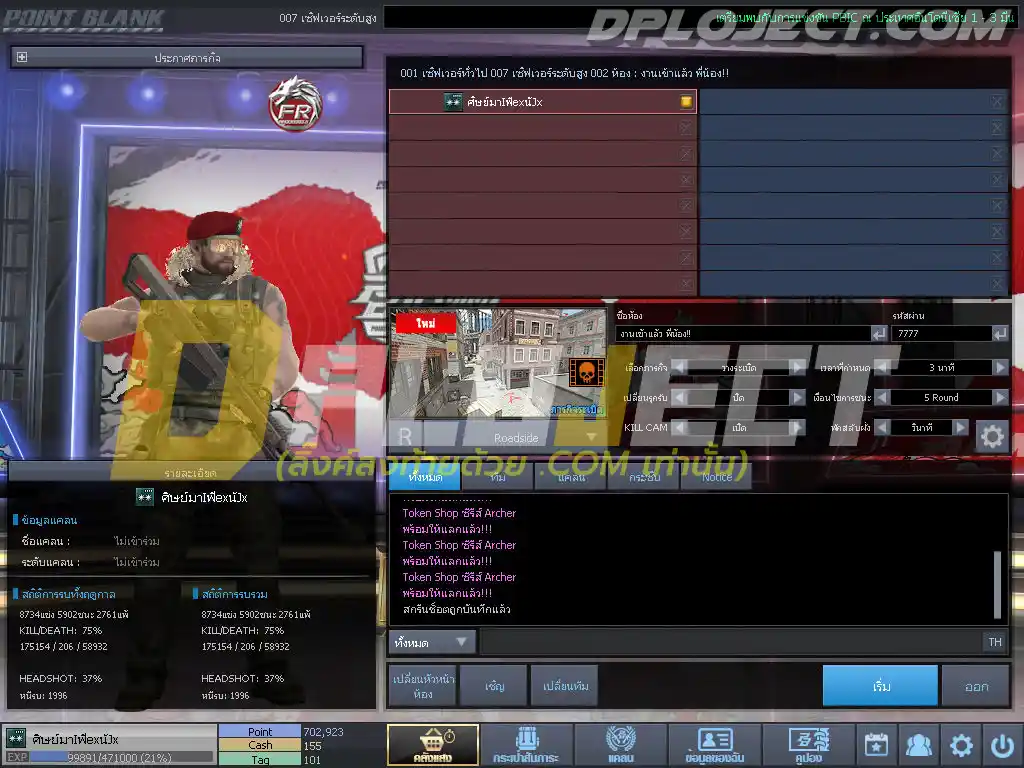Confirm password 7777 with its enter arrow icon
1024x768 pixels.
tap(1000, 334)
